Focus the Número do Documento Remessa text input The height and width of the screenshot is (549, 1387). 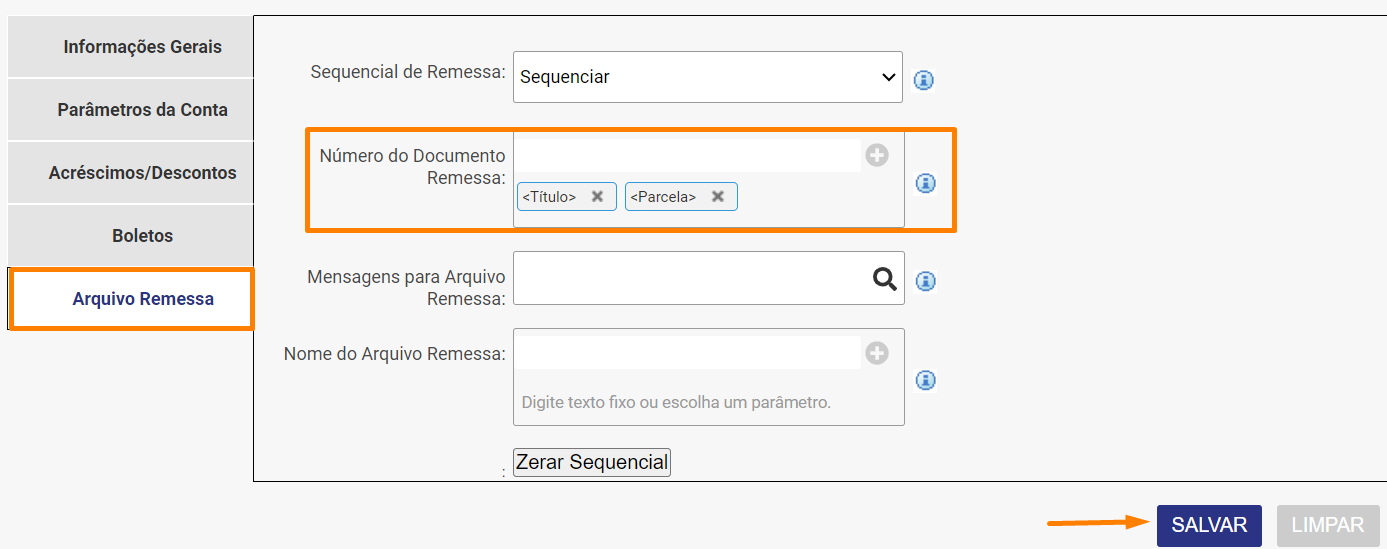coord(687,155)
